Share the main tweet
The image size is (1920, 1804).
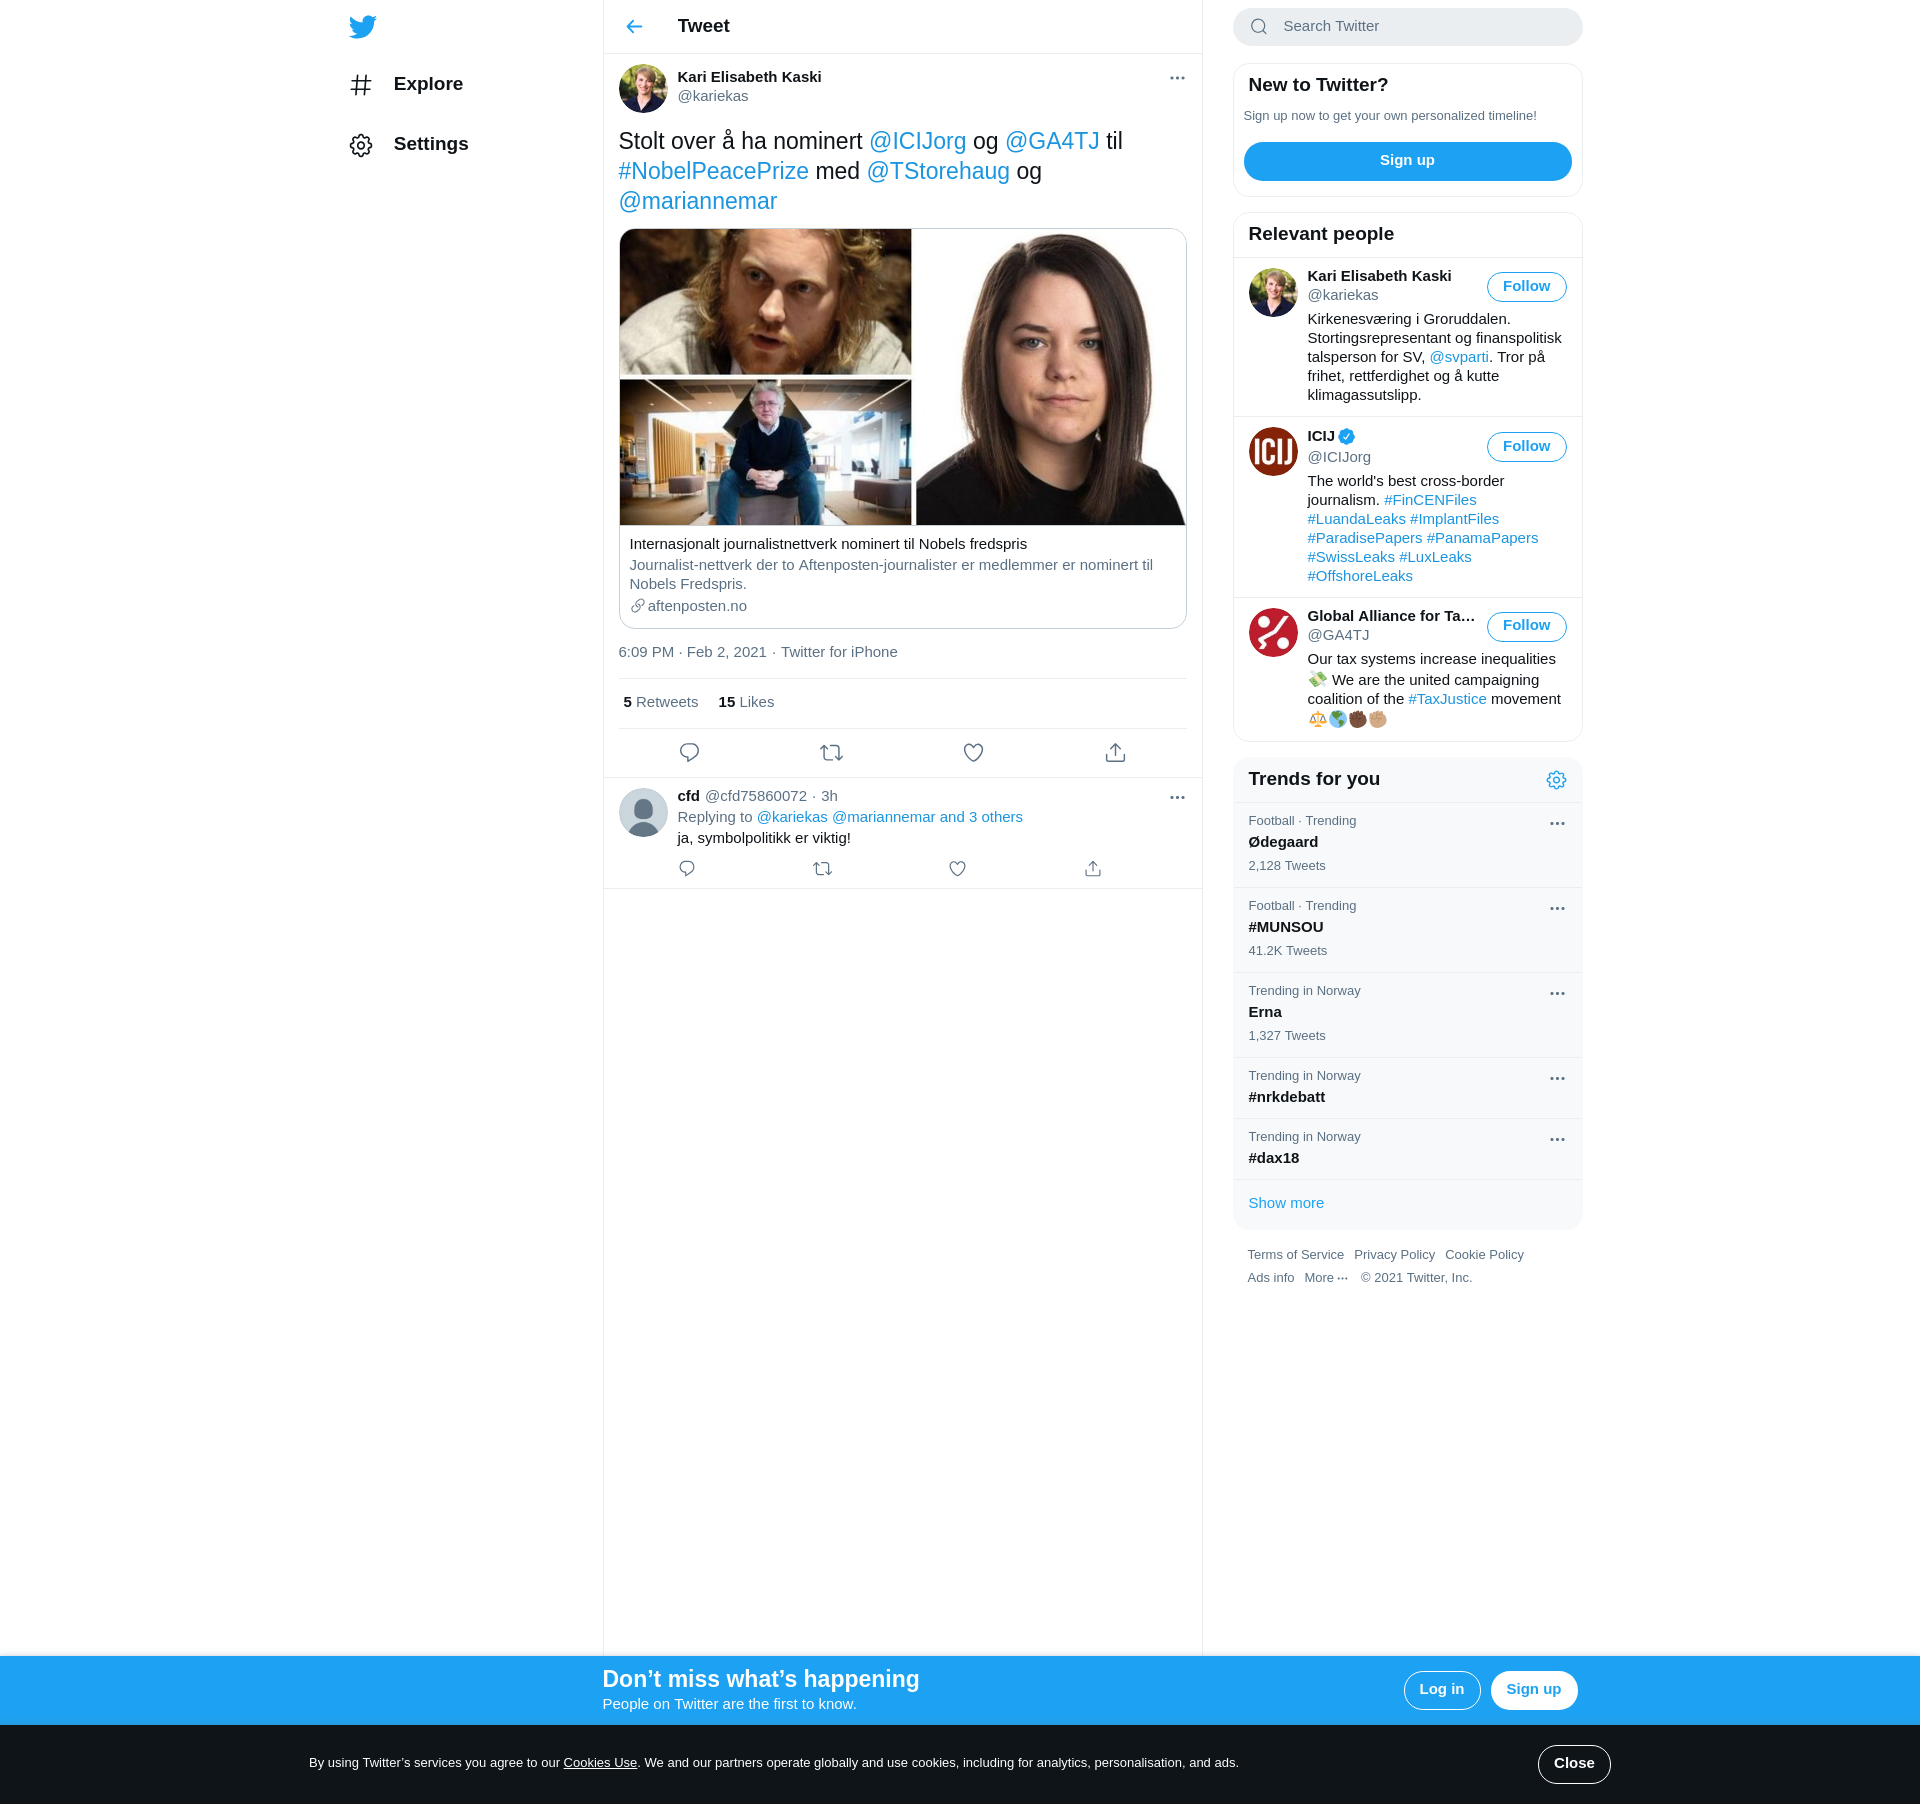click(x=1115, y=753)
